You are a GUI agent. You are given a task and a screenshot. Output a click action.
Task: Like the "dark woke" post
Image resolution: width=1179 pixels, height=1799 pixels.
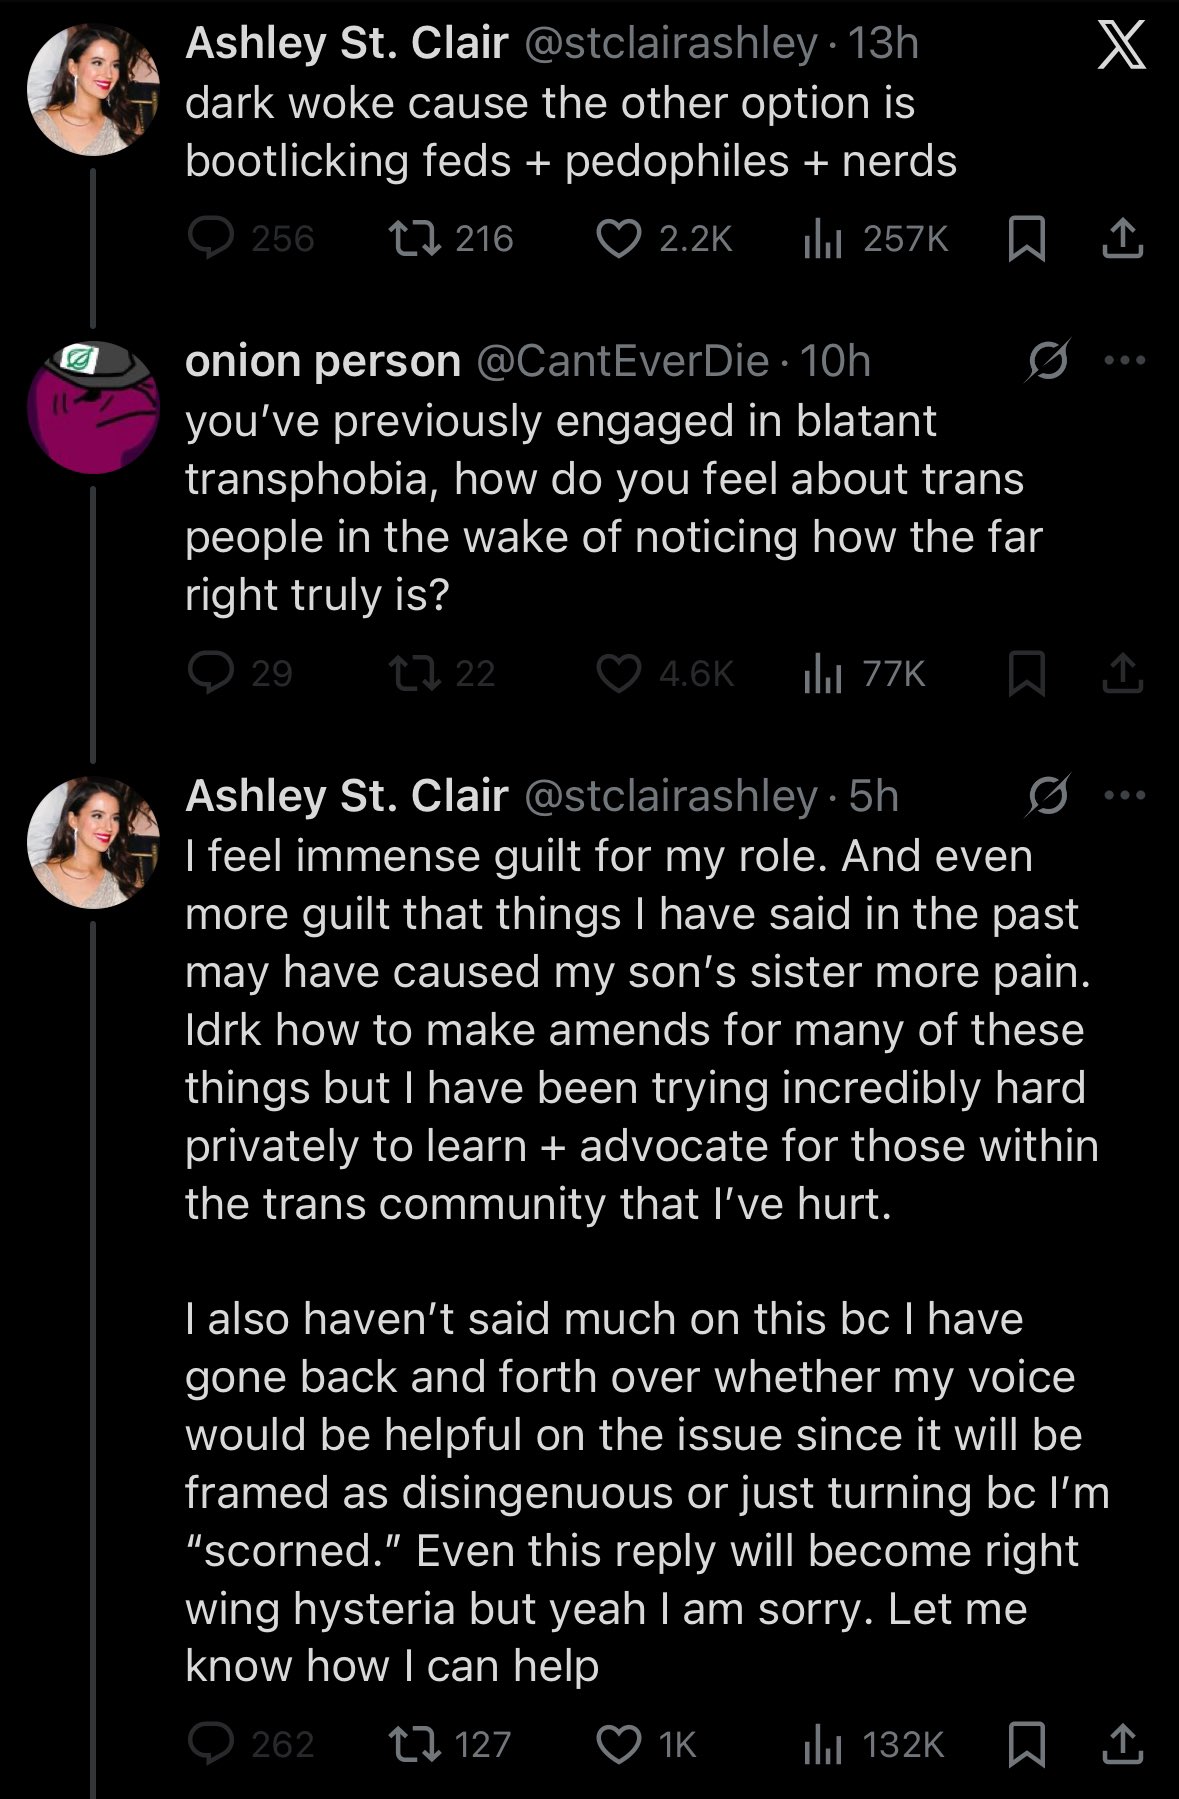618,238
